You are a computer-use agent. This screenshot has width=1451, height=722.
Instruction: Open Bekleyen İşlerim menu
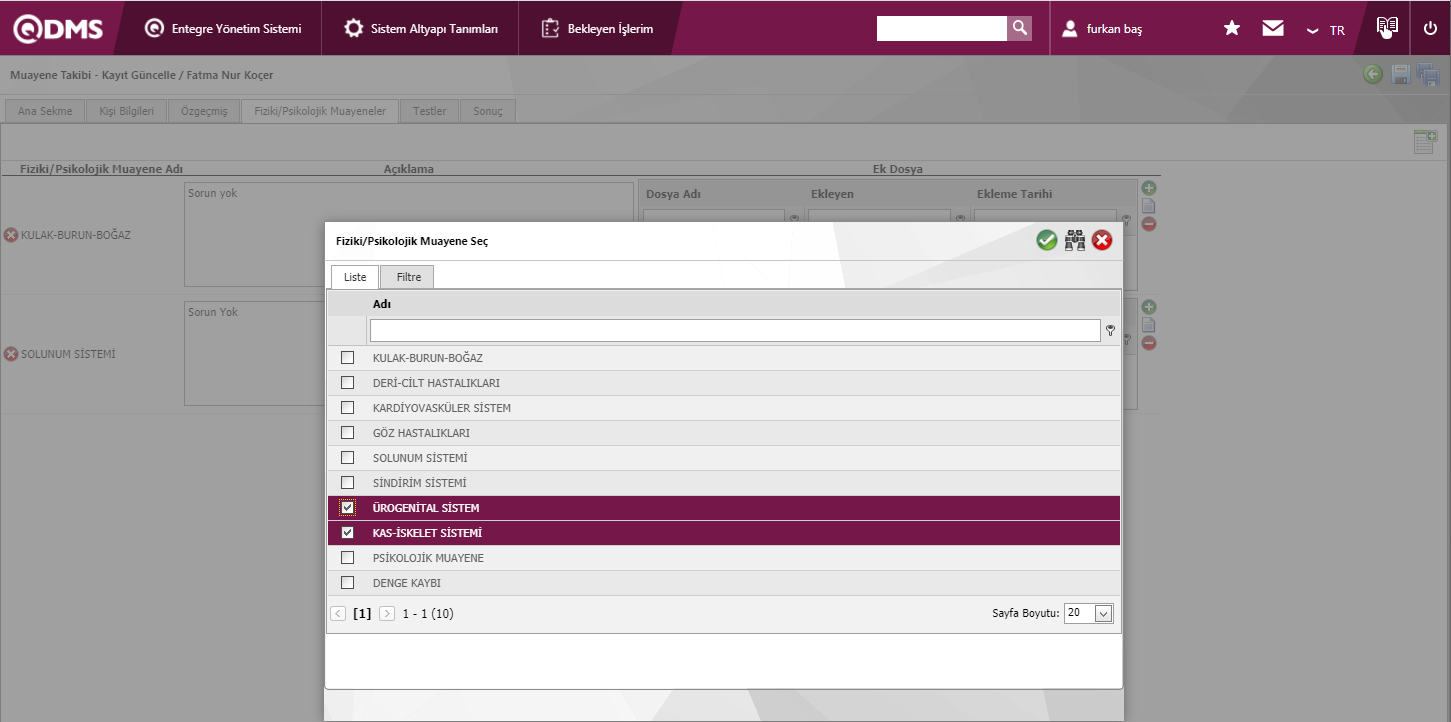(598, 29)
